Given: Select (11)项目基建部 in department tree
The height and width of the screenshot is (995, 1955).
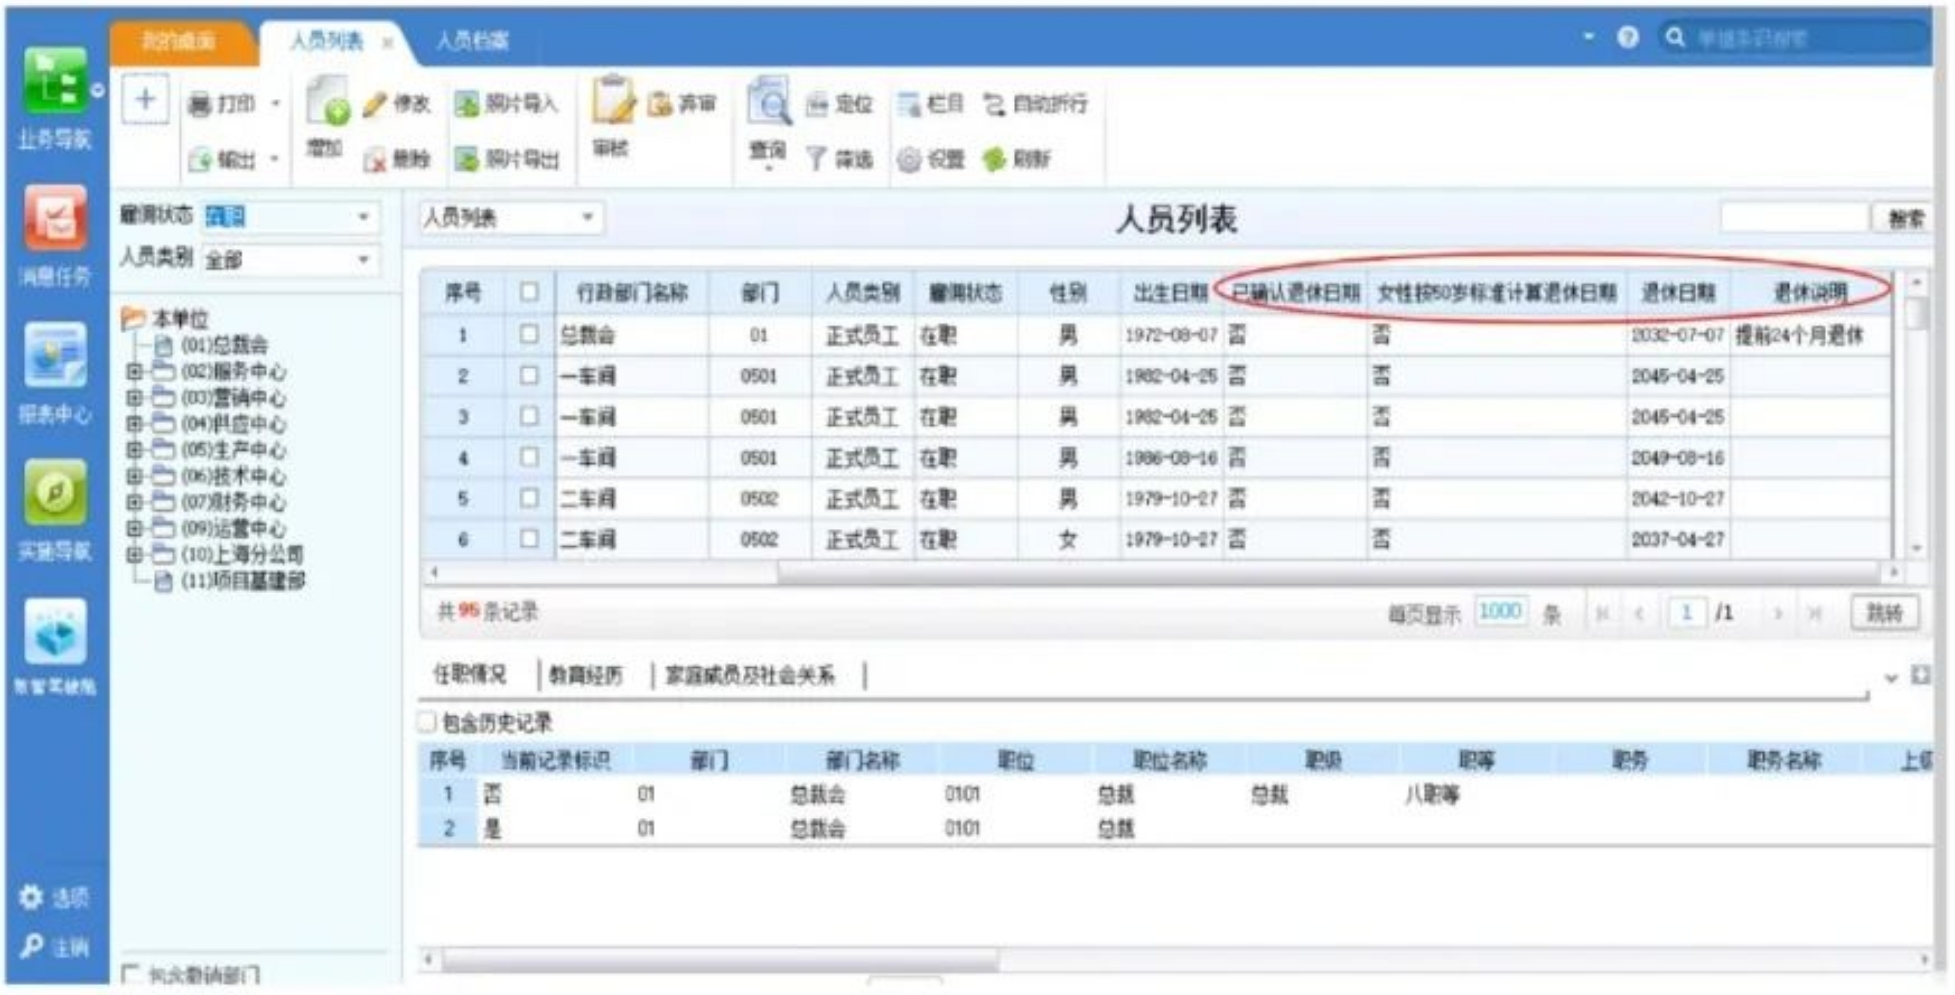Looking at the screenshot, I should 243,580.
